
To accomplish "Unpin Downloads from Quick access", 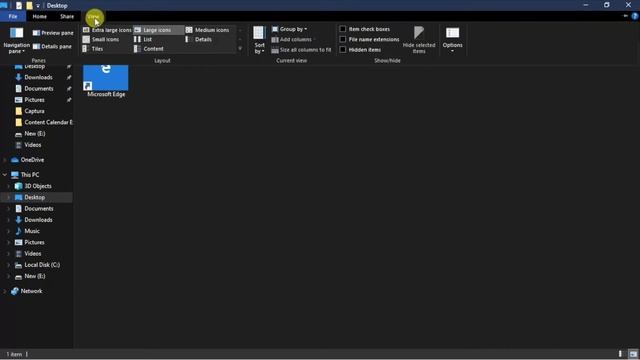I will 69,77.
